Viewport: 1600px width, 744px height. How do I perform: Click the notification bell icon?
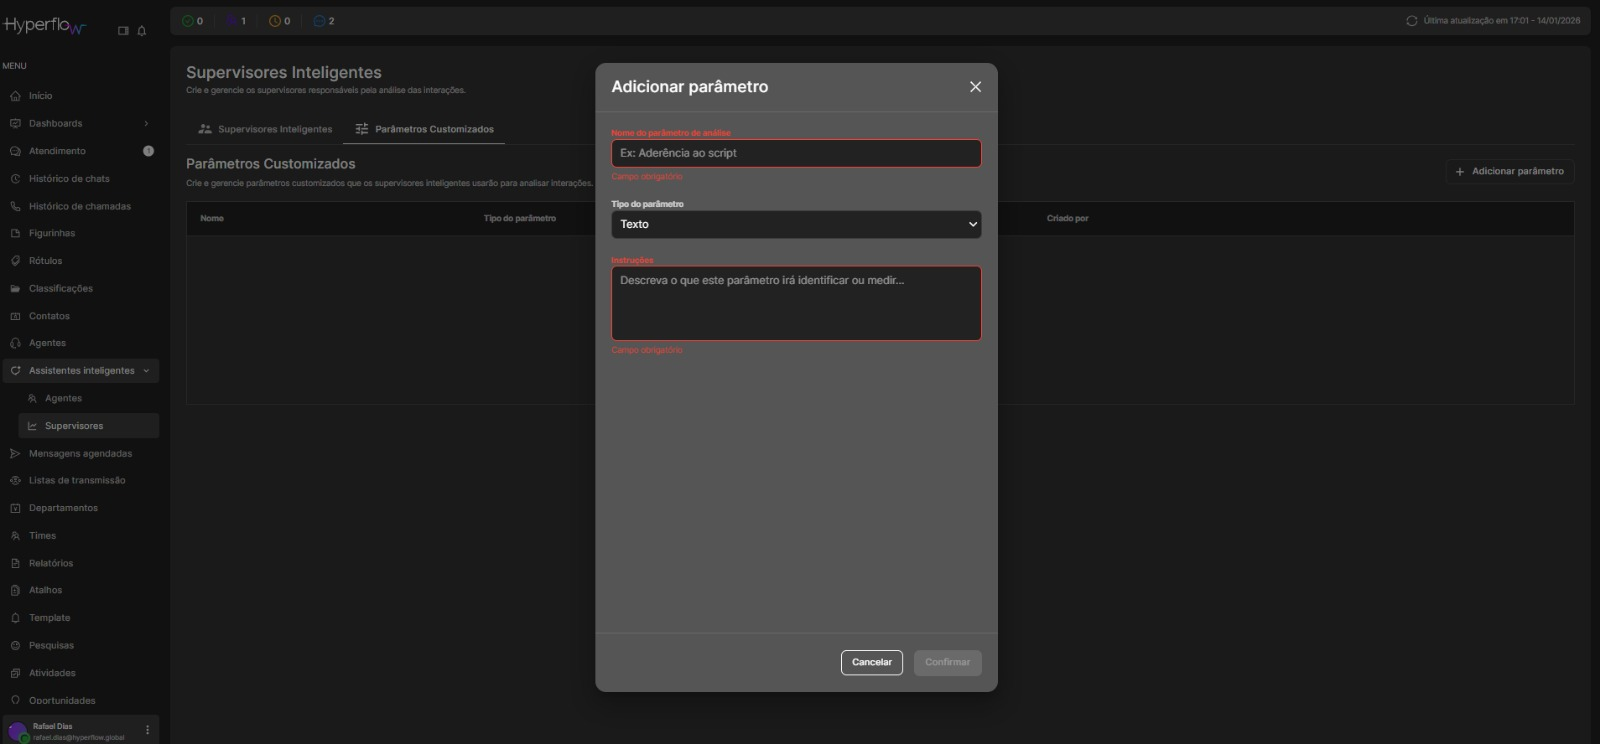pos(142,31)
